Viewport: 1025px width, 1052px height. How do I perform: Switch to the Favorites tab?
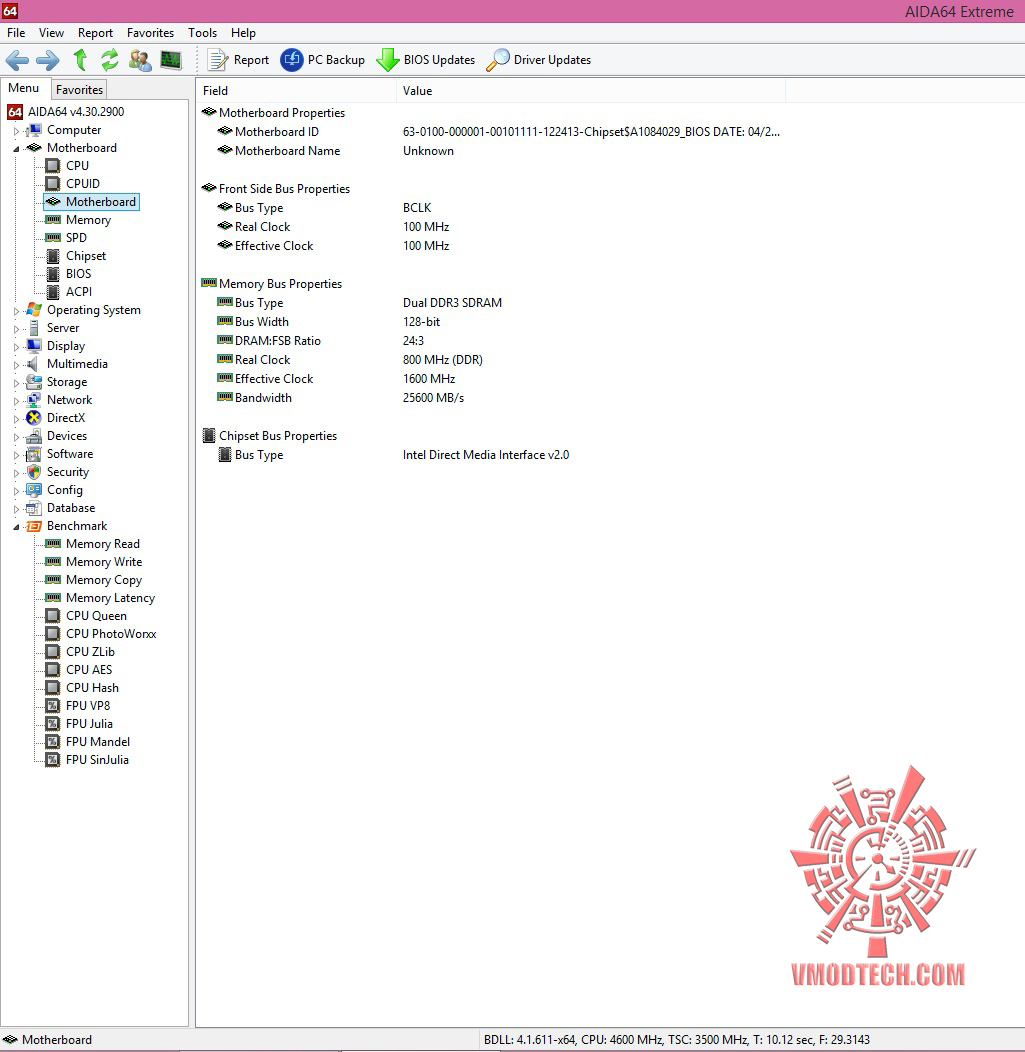pos(79,89)
